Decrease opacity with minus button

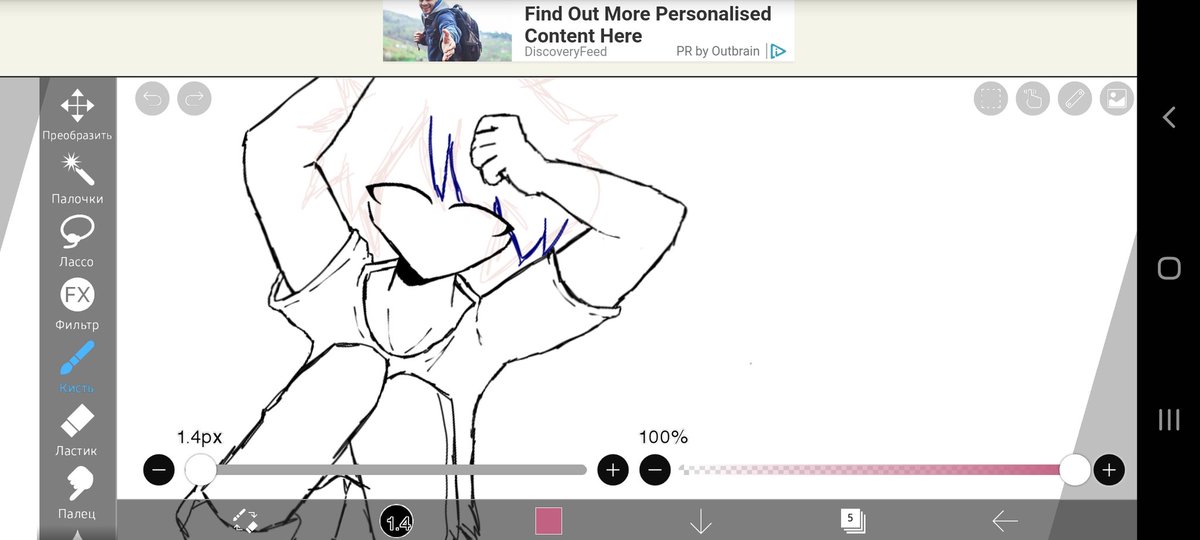click(655, 469)
